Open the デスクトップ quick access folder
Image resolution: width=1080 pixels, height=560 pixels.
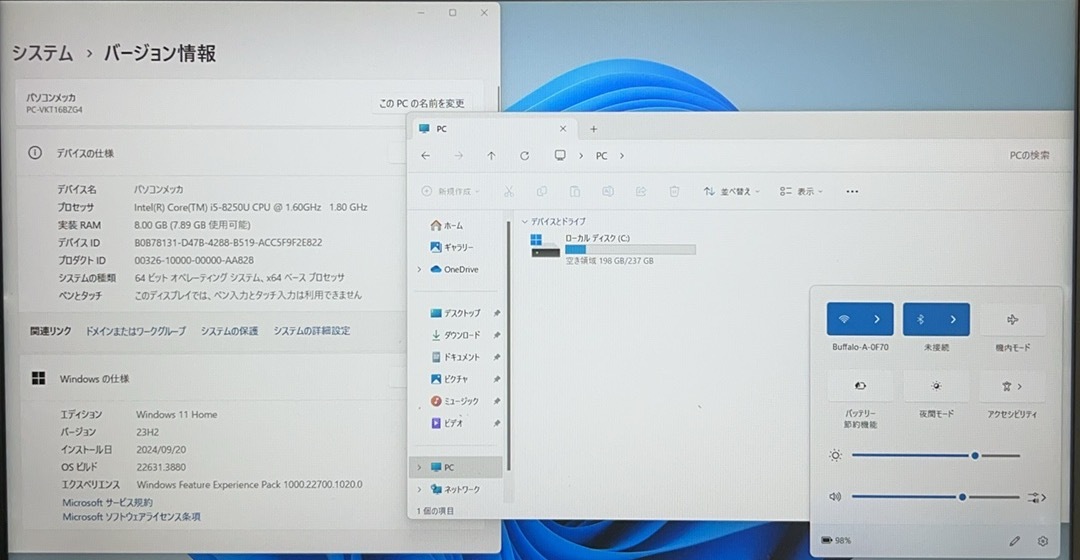(x=455, y=313)
